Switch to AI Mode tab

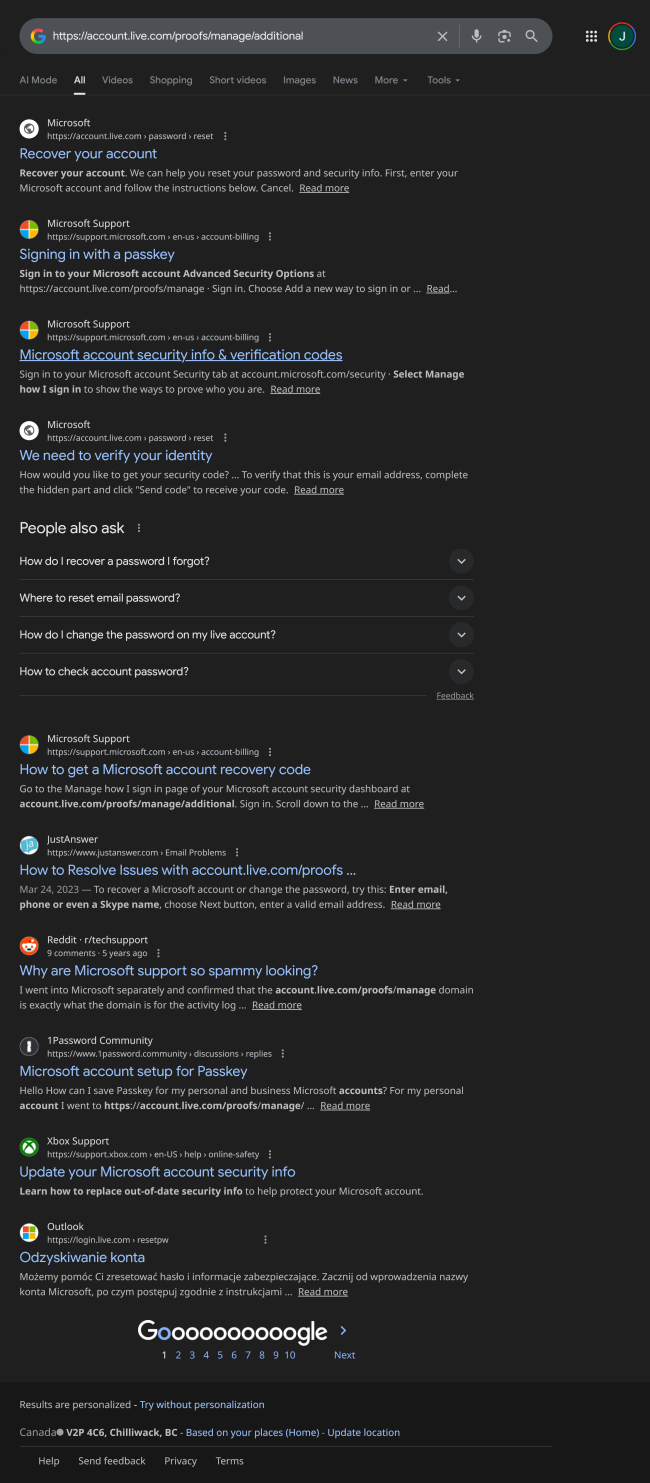(38, 80)
